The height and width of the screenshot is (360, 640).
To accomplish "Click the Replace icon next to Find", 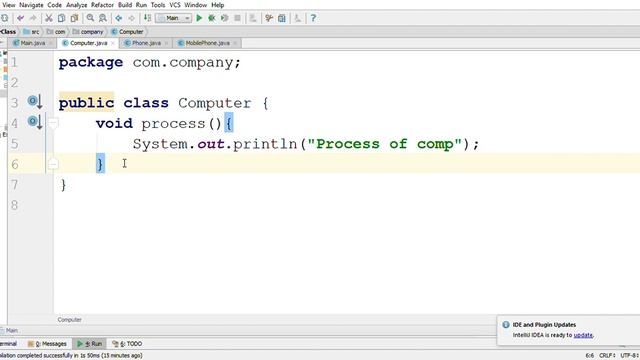I will pyautogui.click(x=103, y=18).
